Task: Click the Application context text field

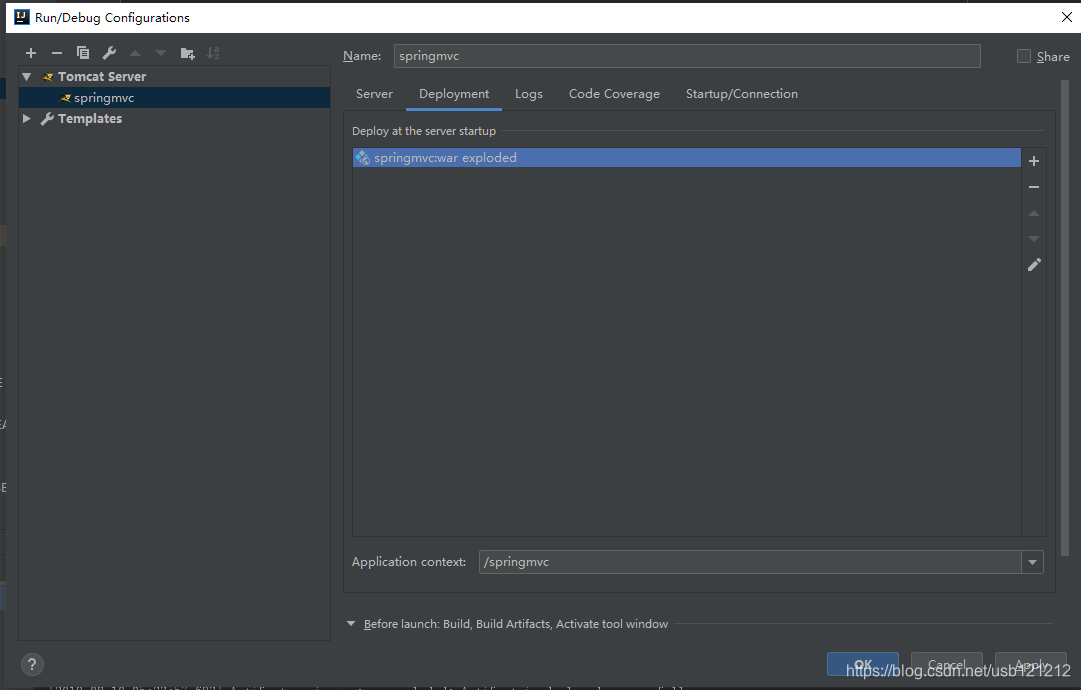Action: coord(750,562)
